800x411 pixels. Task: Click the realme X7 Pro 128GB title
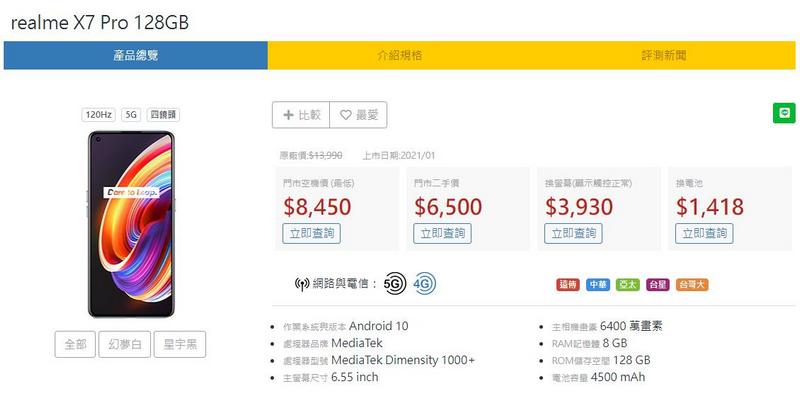click(99, 23)
